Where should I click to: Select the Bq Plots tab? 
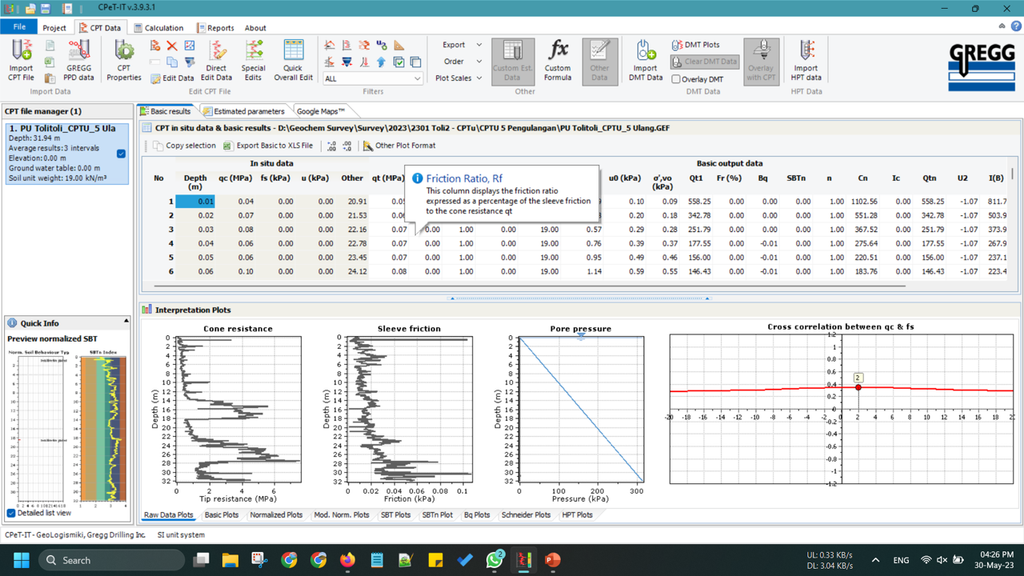tap(477, 515)
